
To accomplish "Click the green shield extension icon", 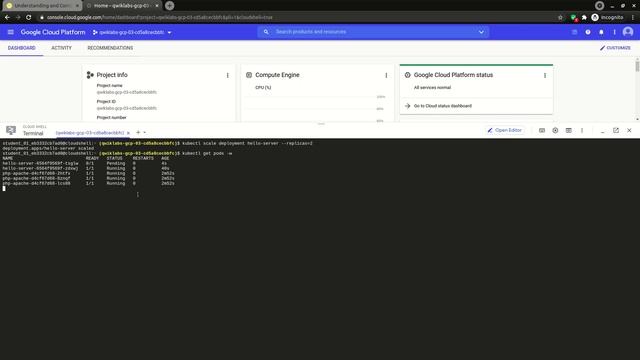I will coord(574,18).
